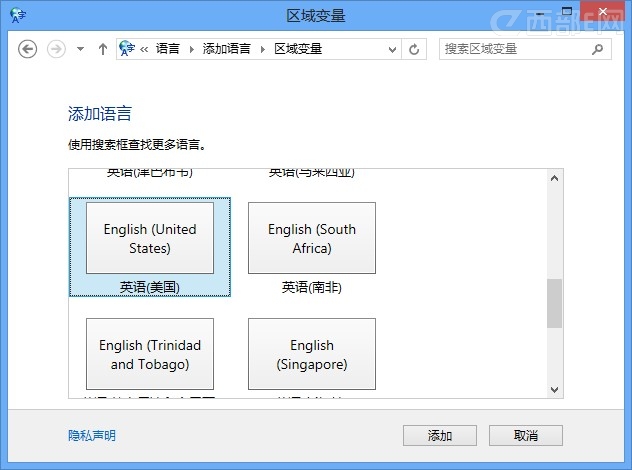Select English (South Africa) language tile
The height and width of the screenshot is (470, 632).
tap(312, 238)
